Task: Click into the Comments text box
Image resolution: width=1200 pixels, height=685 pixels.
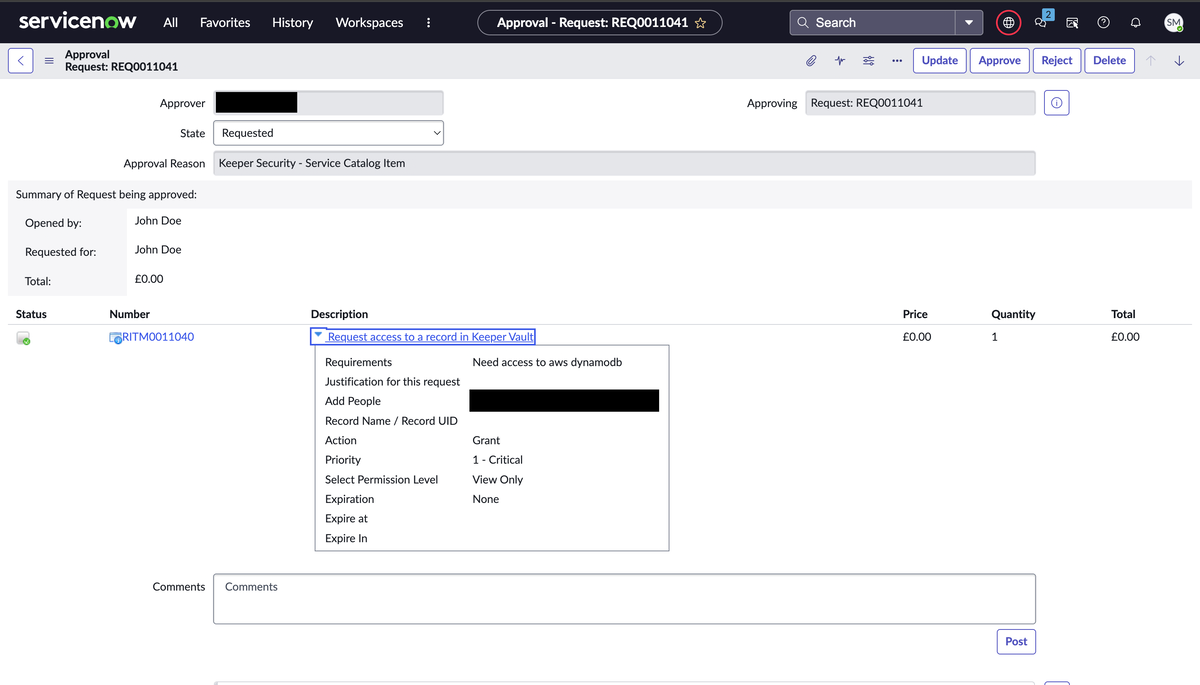Action: (624, 599)
